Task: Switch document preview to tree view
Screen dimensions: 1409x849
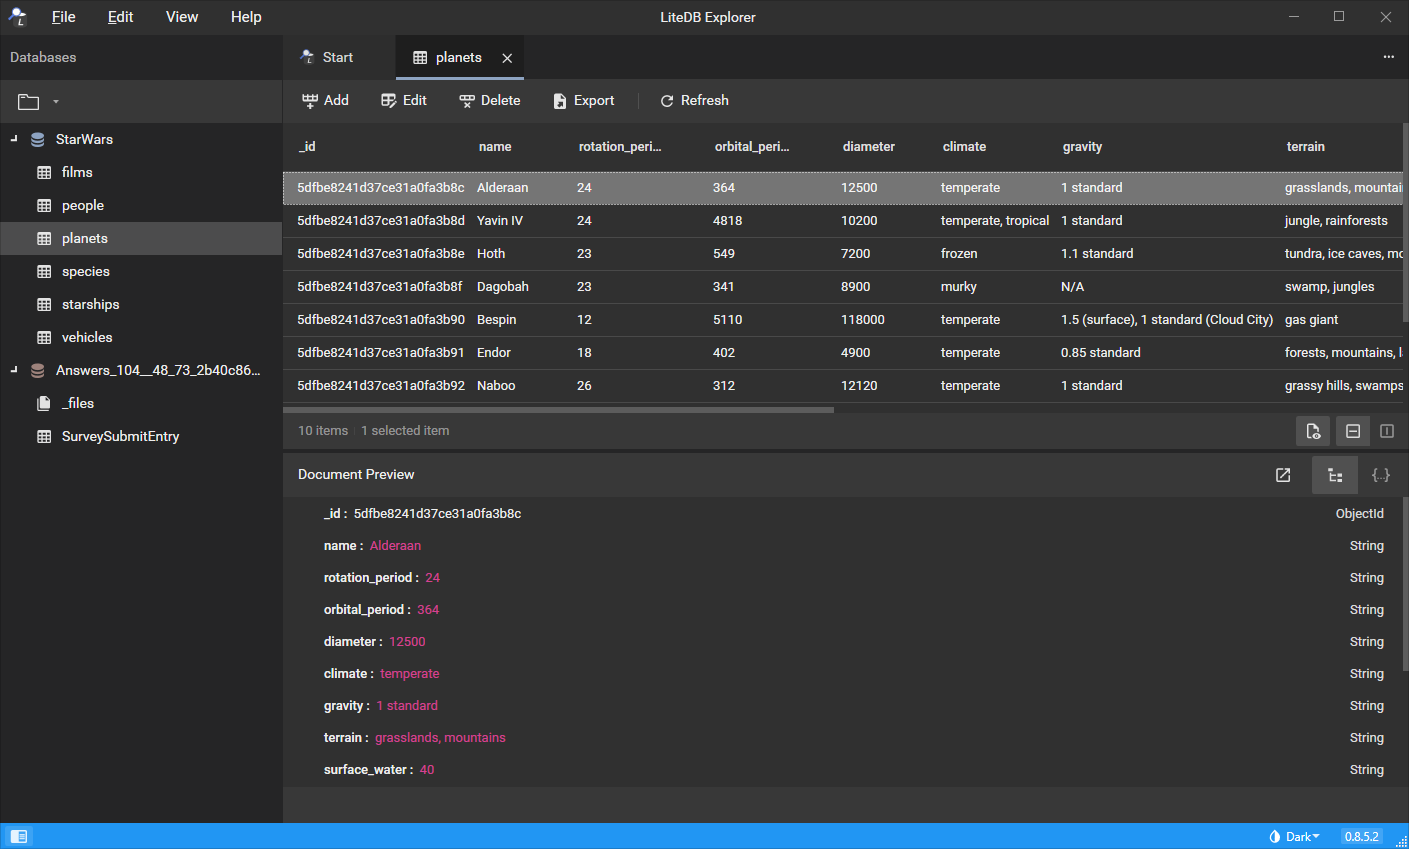Action: coord(1335,475)
